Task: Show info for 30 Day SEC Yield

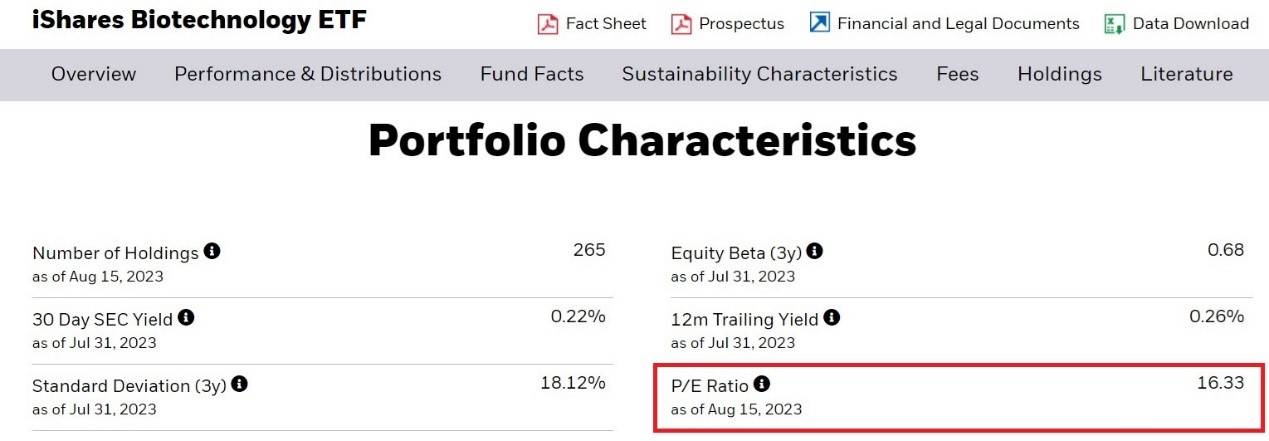Action: coord(186,318)
